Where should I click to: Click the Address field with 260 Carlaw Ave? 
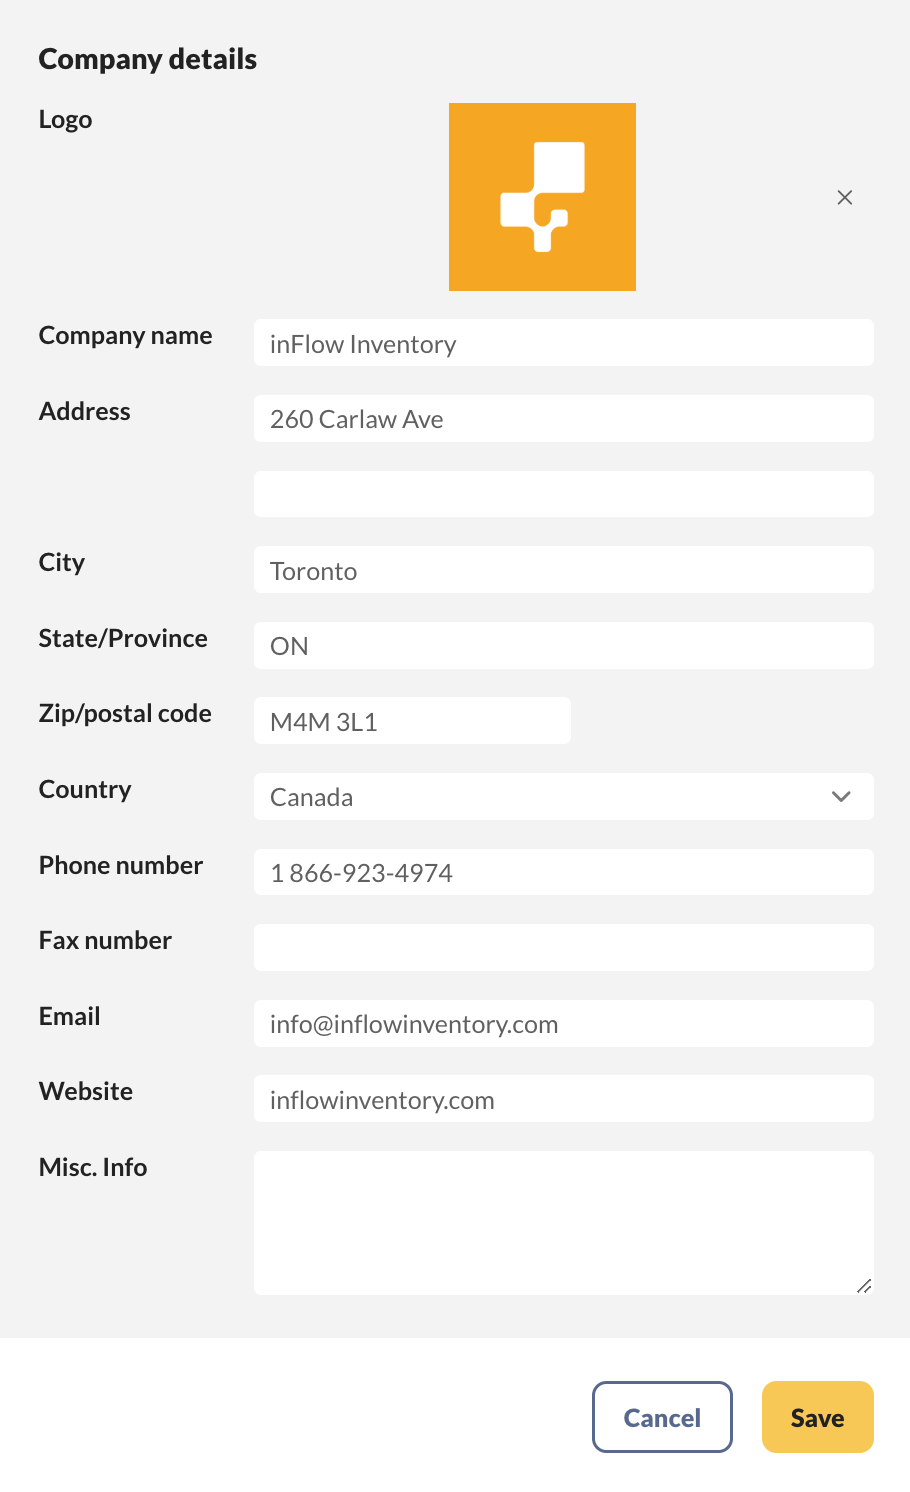coord(563,419)
